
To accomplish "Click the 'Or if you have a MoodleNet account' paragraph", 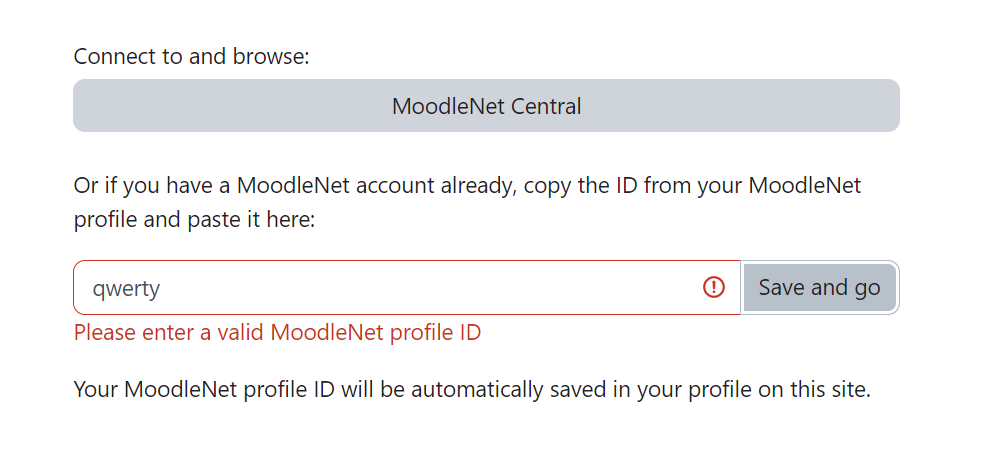I will pos(467,203).
